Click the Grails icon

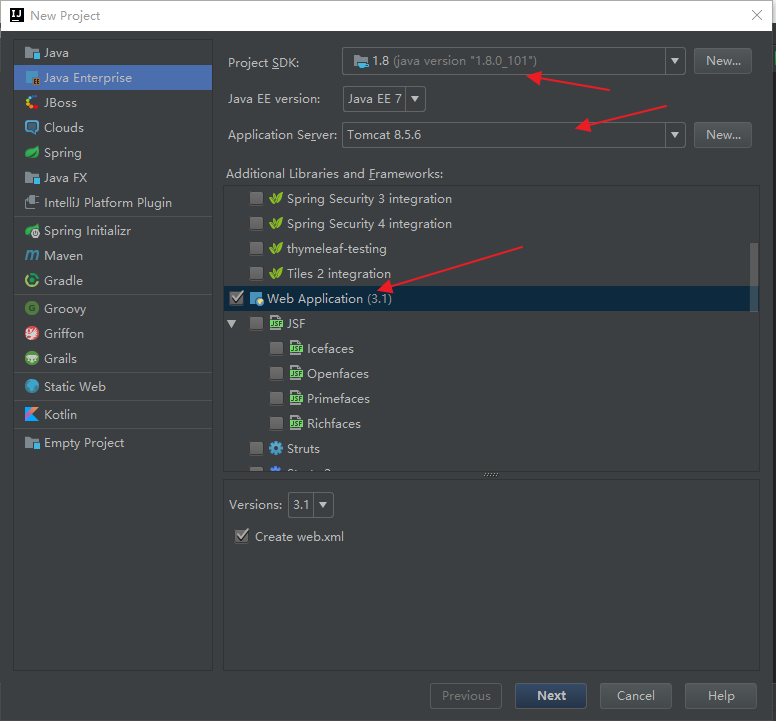point(32,358)
